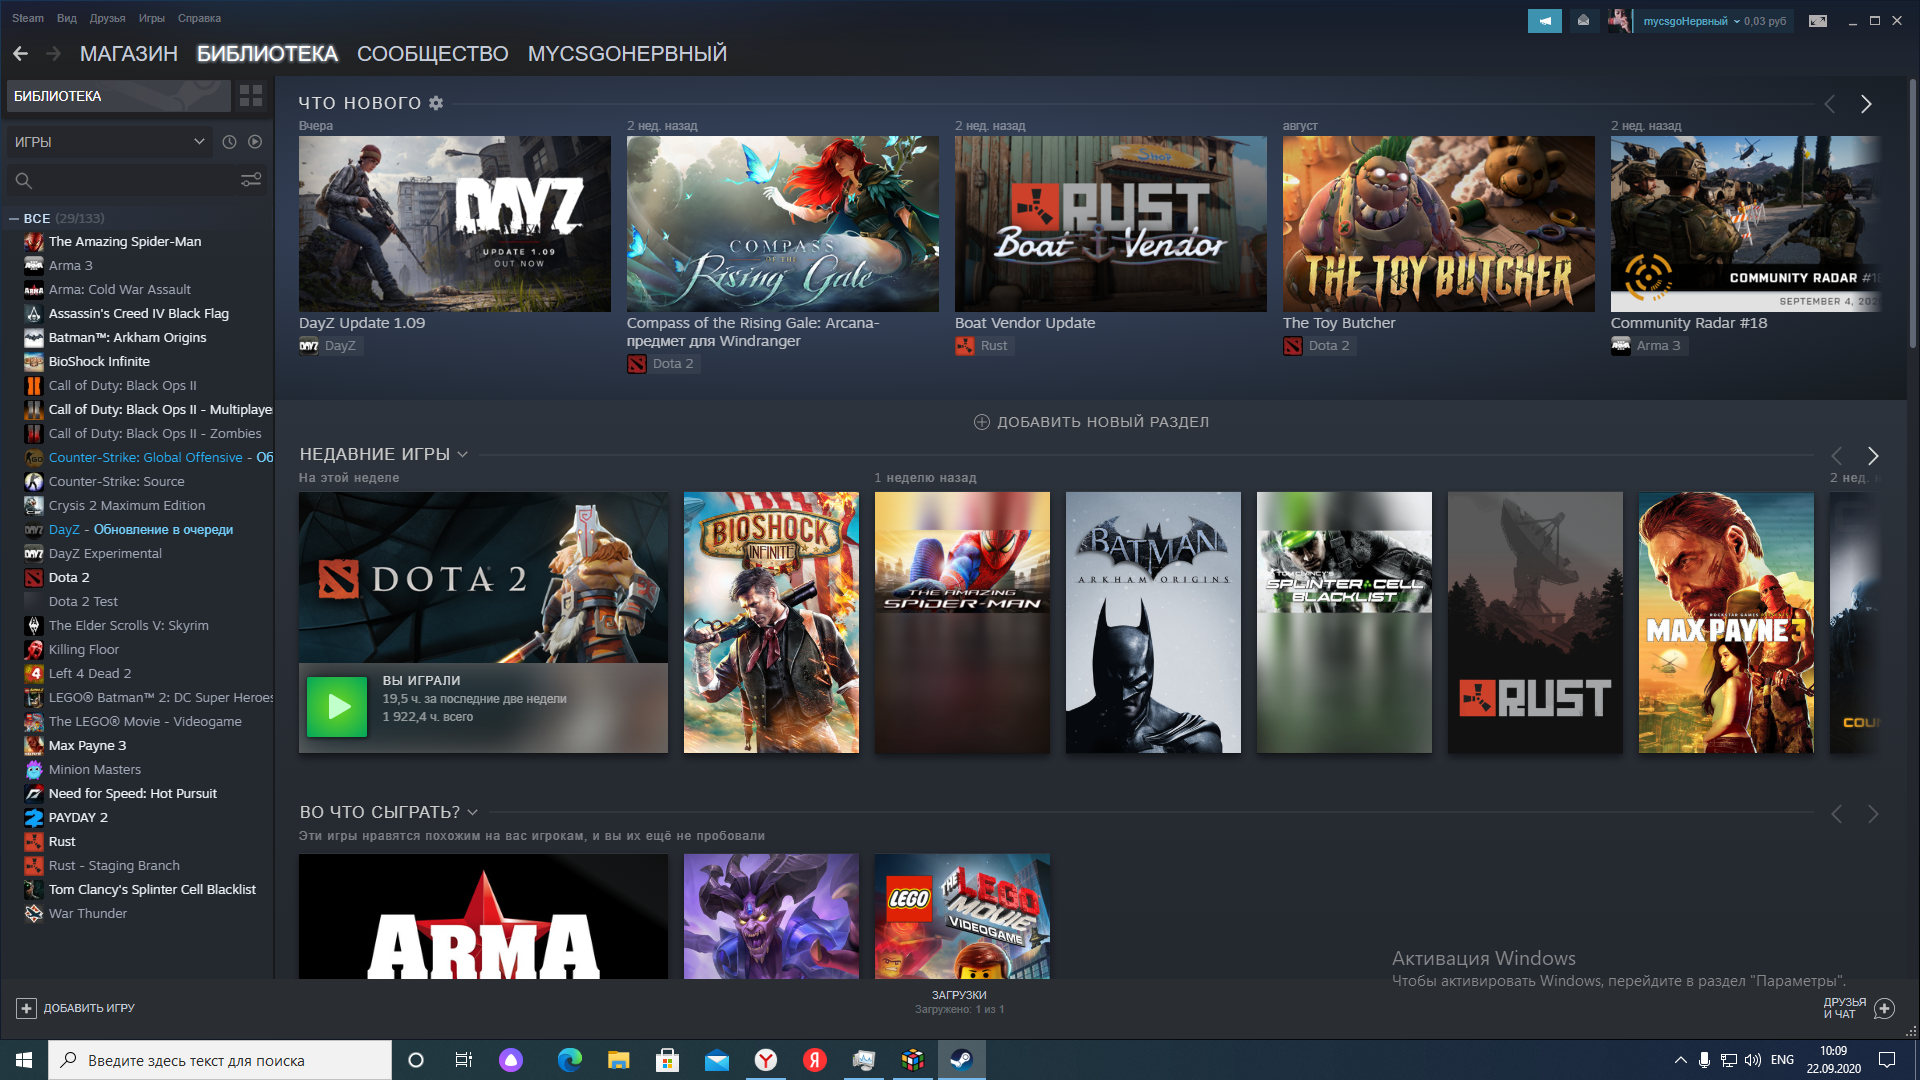
Task: Click Add New Section button
Action: coord(1091,422)
